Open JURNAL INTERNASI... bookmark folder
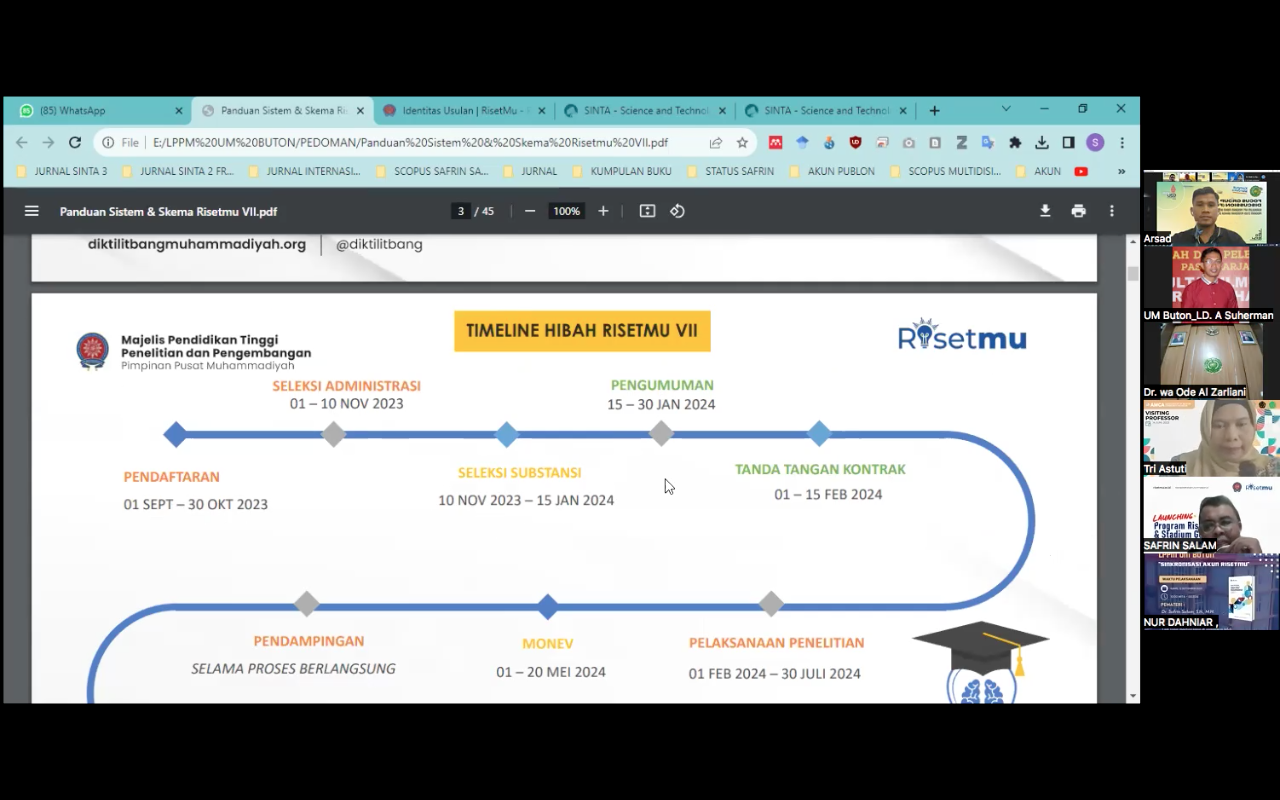The image size is (1280, 800). click(x=304, y=171)
